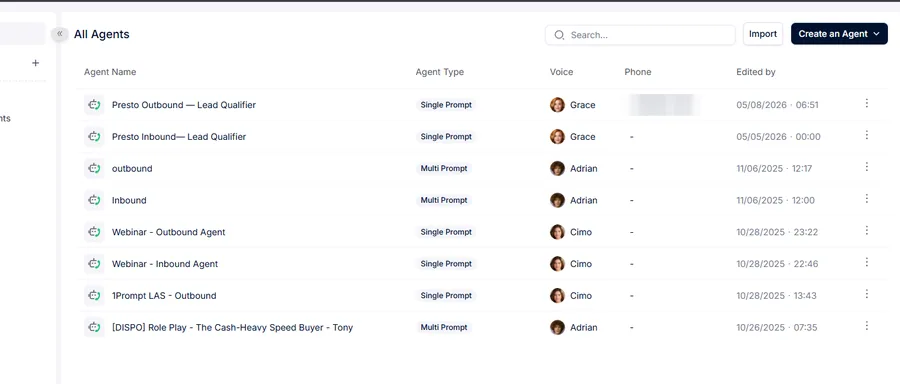Click the robot icon for Presto Outbound
Image resolution: width=900 pixels, height=384 pixels.
point(94,105)
